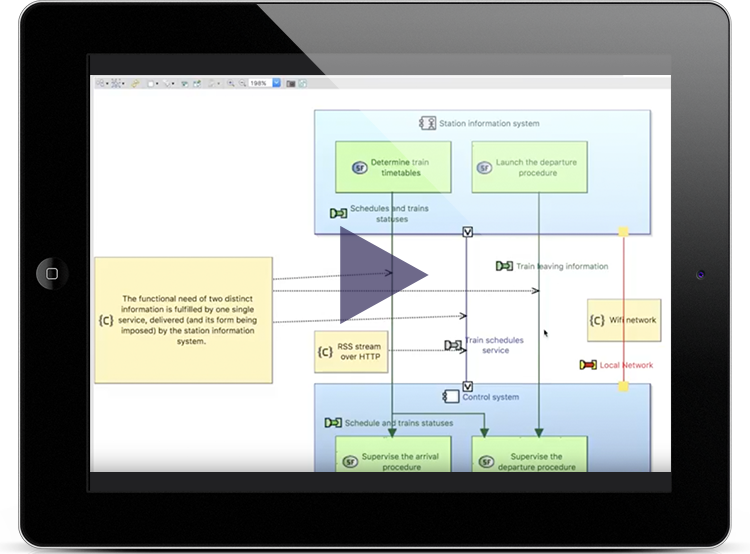Click the camera export-image toolbar icon

(291, 84)
